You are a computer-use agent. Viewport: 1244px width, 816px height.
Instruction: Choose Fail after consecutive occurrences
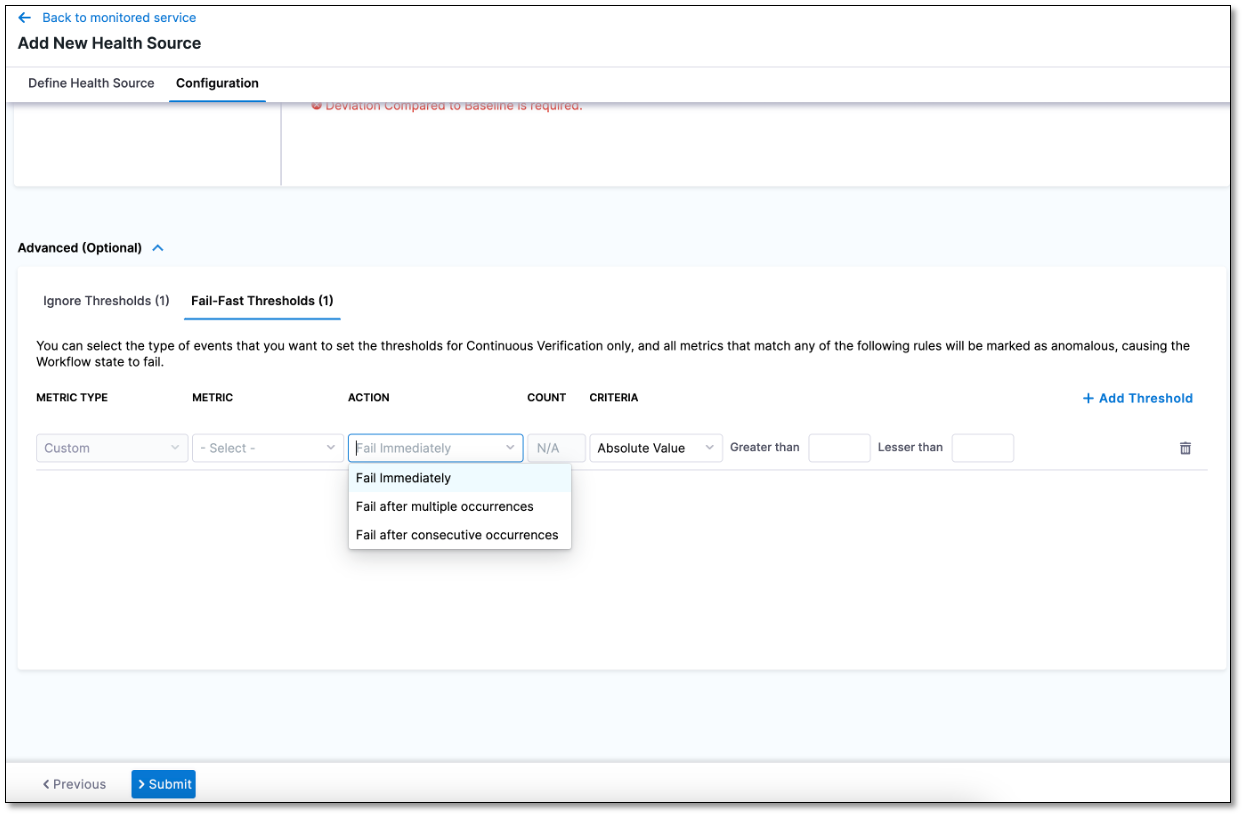(459, 535)
